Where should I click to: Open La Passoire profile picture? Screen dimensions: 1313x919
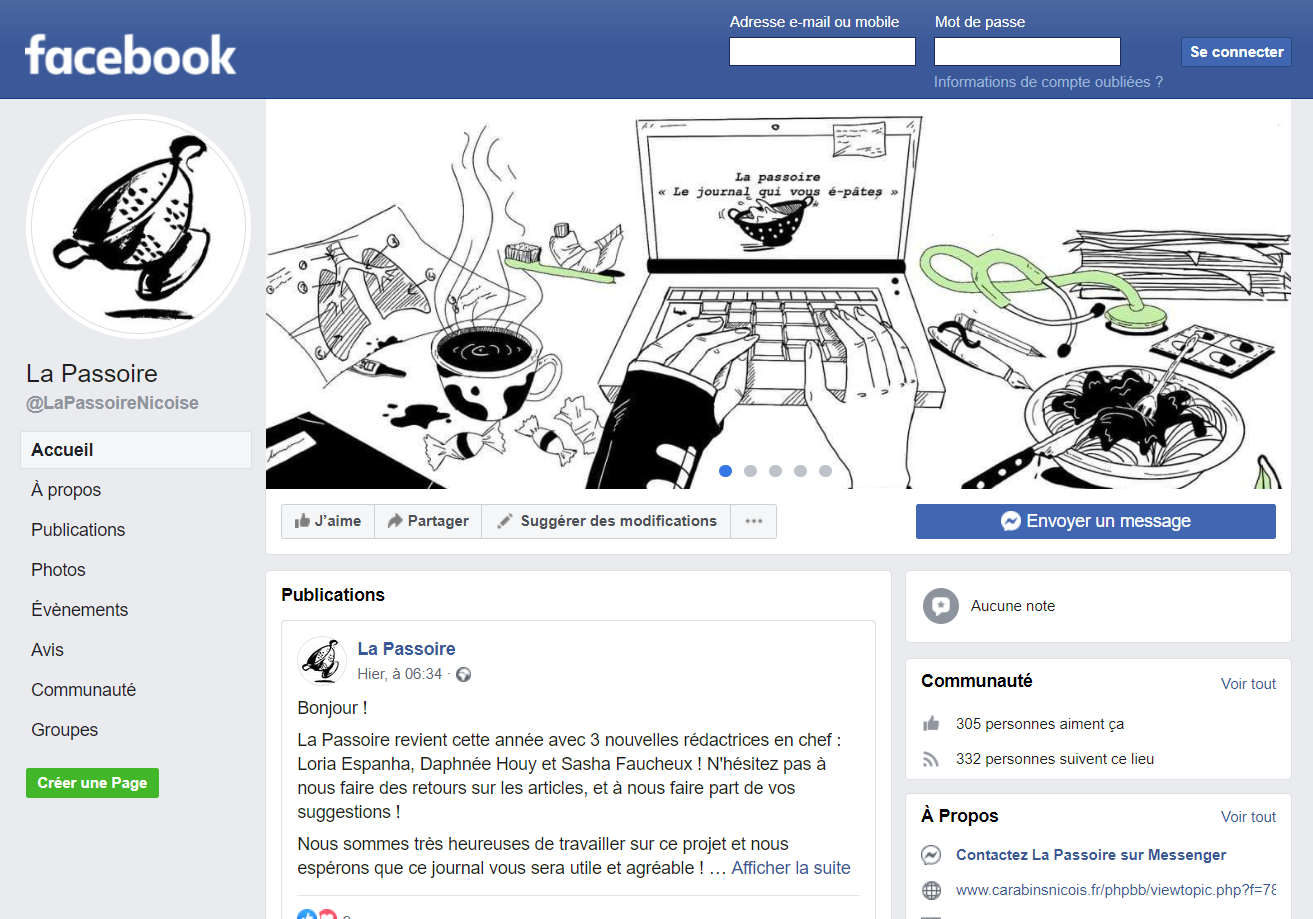[x=138, y=227]
